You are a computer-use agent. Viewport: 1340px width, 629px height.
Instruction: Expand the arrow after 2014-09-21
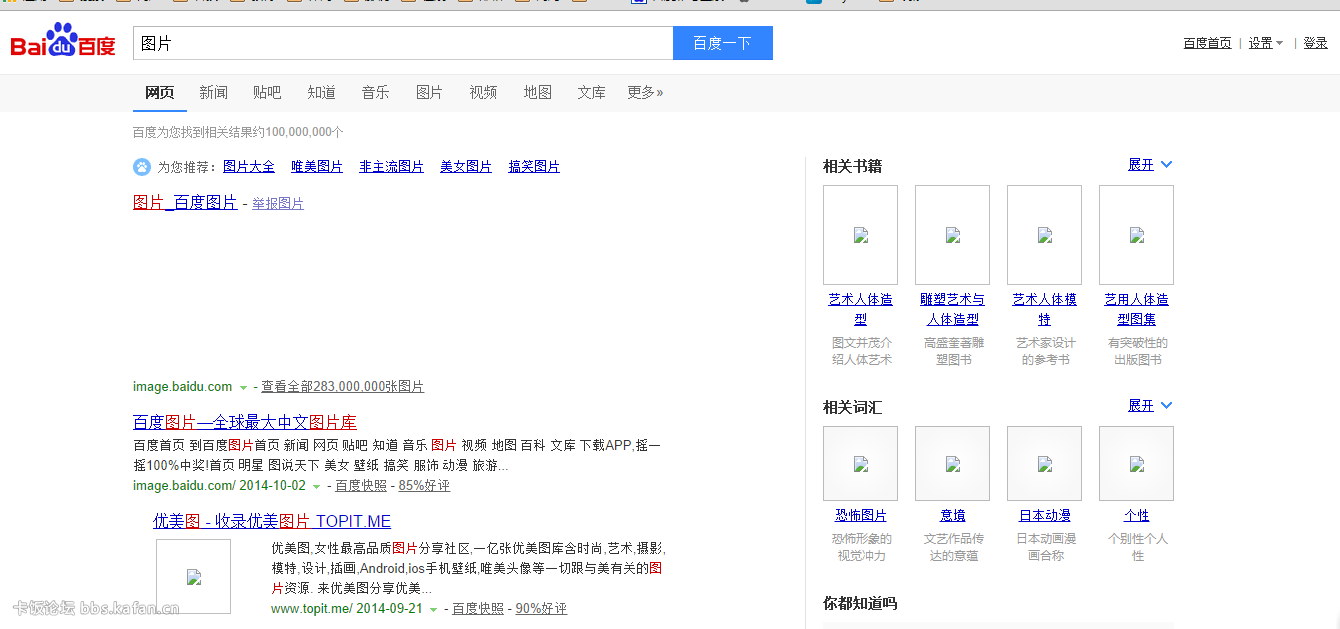point(433,610)
